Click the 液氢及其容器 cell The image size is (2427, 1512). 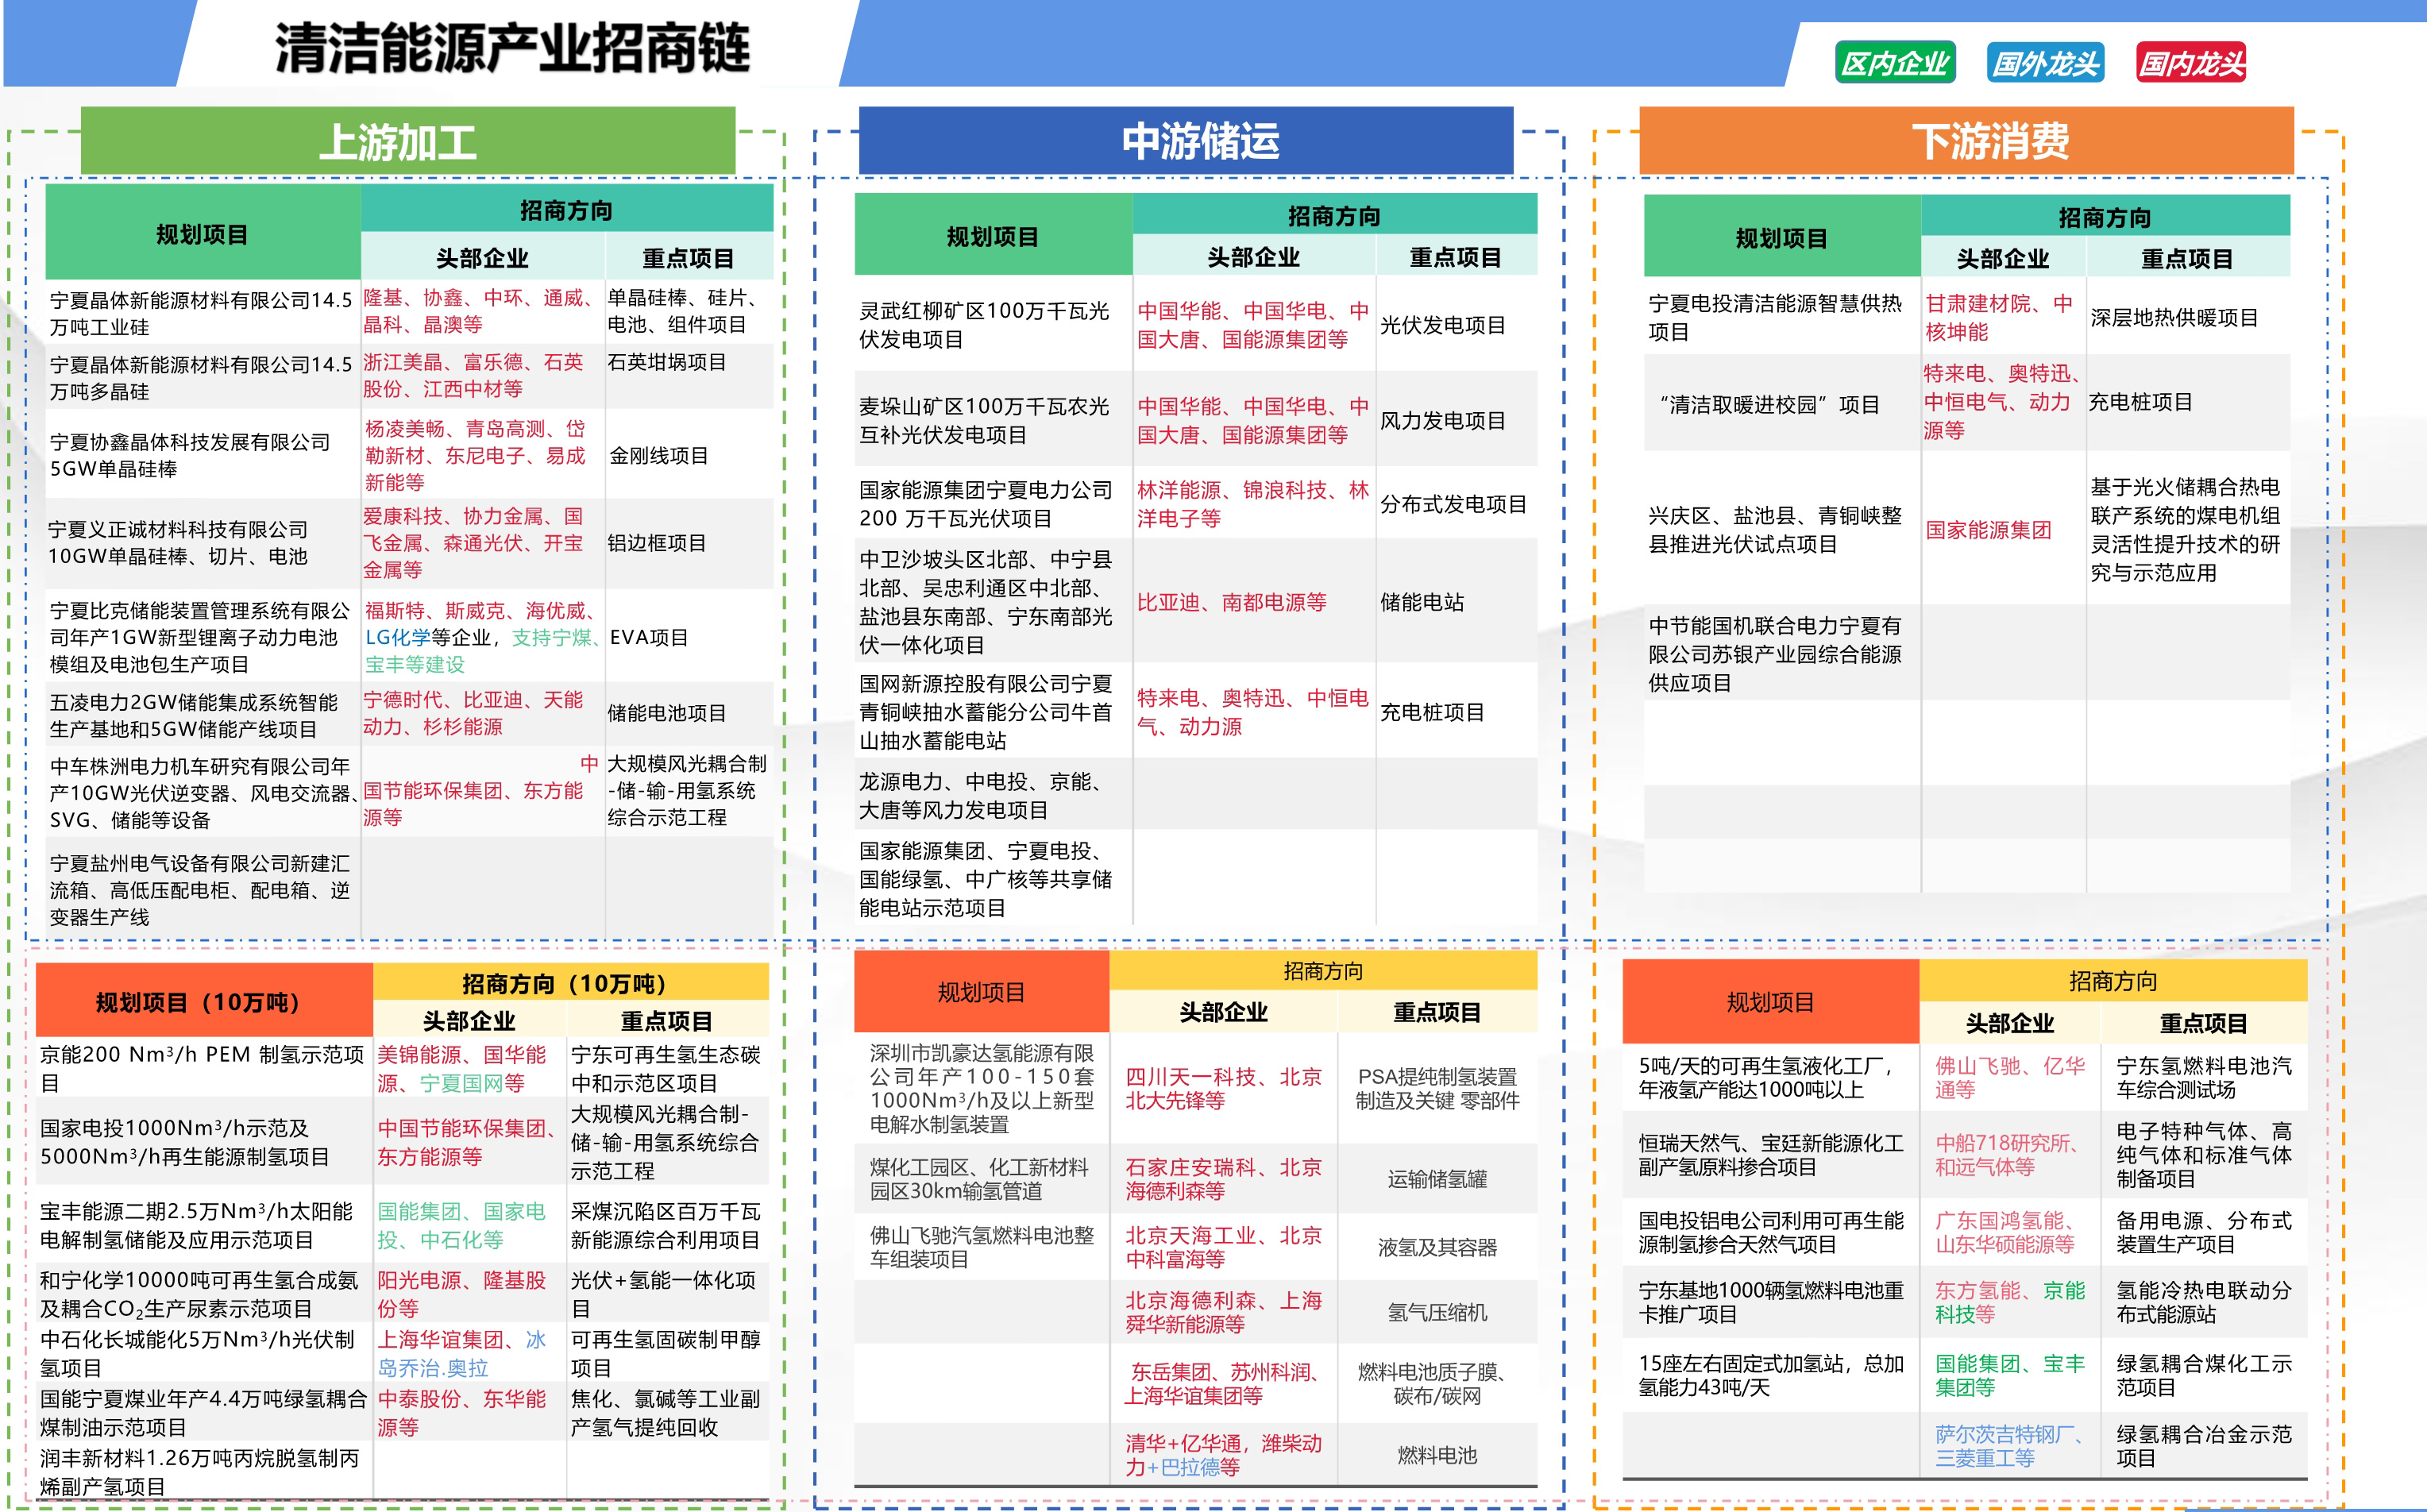tap(1437, 1247)
